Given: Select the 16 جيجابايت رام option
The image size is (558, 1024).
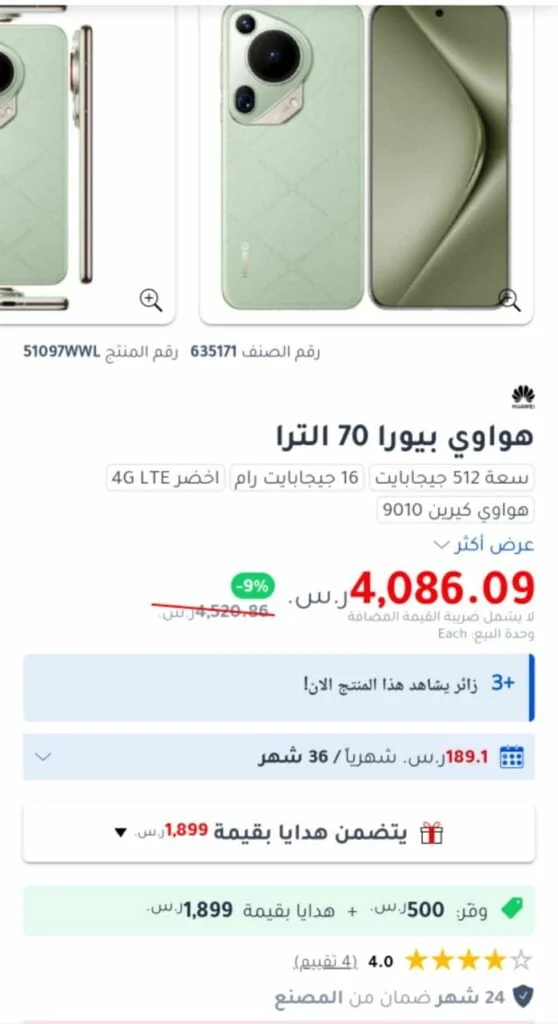Looking at the screenshot, I should [297, 478].
